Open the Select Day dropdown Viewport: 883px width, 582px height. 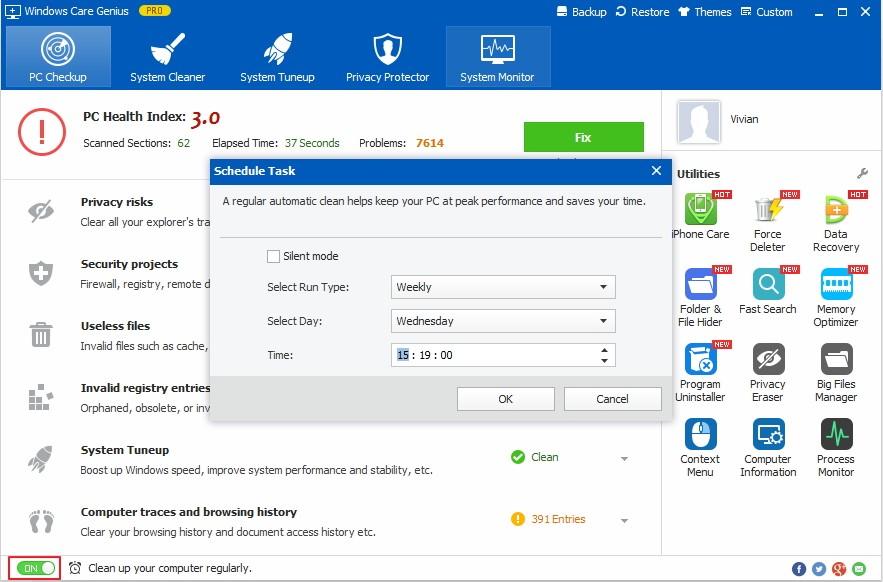pos(503,321)
